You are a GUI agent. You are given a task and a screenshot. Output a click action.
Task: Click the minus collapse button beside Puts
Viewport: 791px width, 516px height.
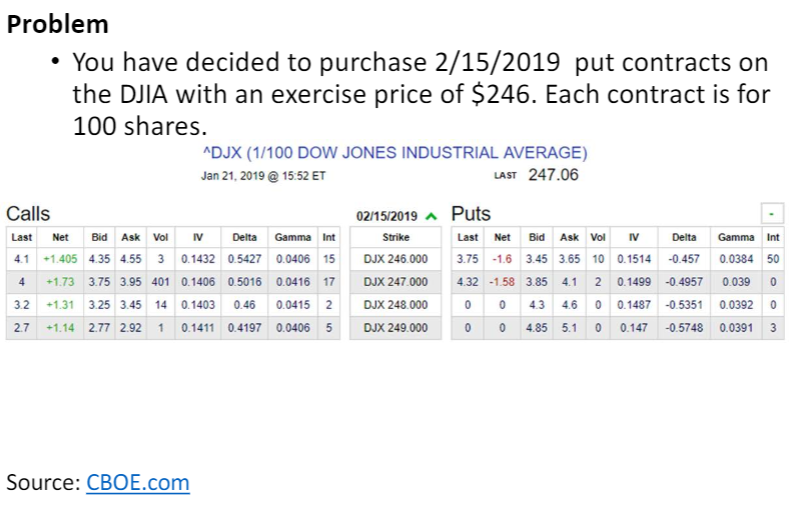point(771,214)
